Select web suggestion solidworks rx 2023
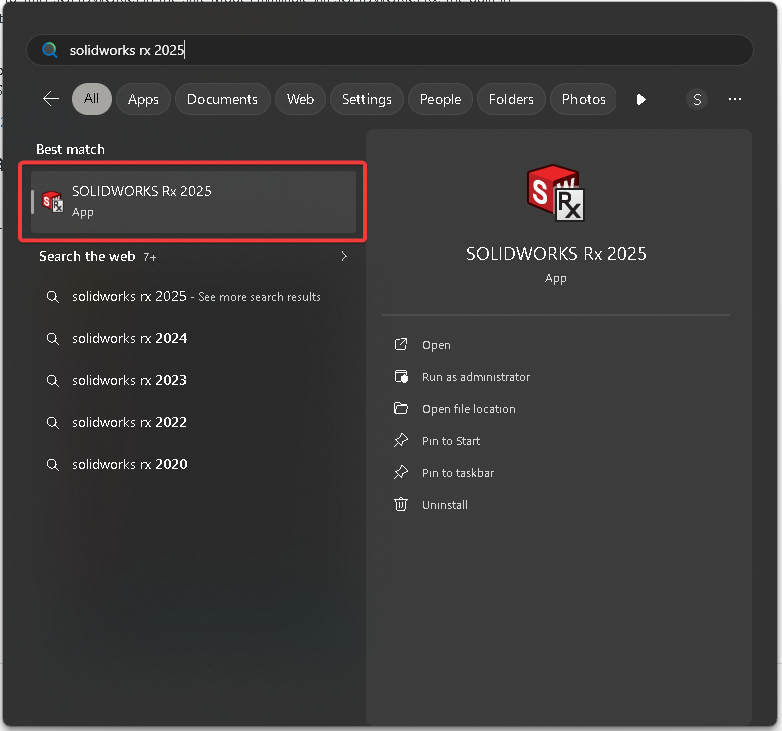Image resolution: width=782 pixels, height=731 pixels. coord(194,380)
